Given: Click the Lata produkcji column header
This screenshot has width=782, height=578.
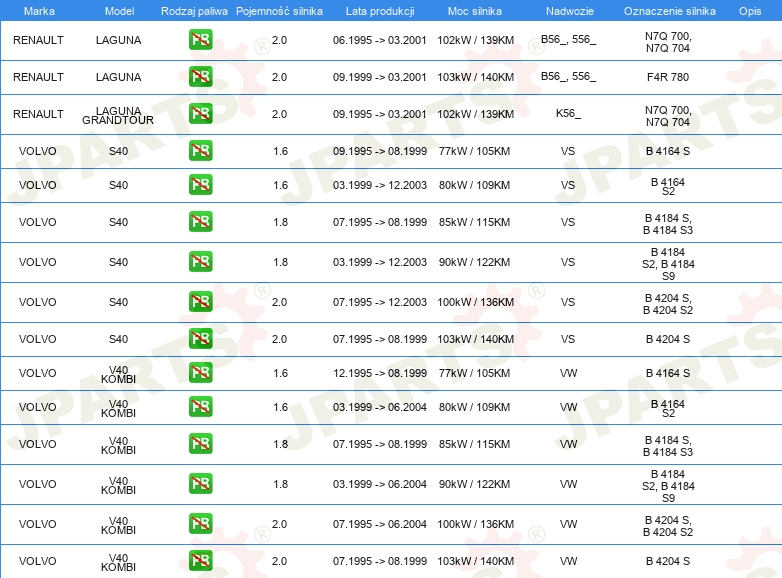Looking at the screenshot, I should (x=380, y=11).
